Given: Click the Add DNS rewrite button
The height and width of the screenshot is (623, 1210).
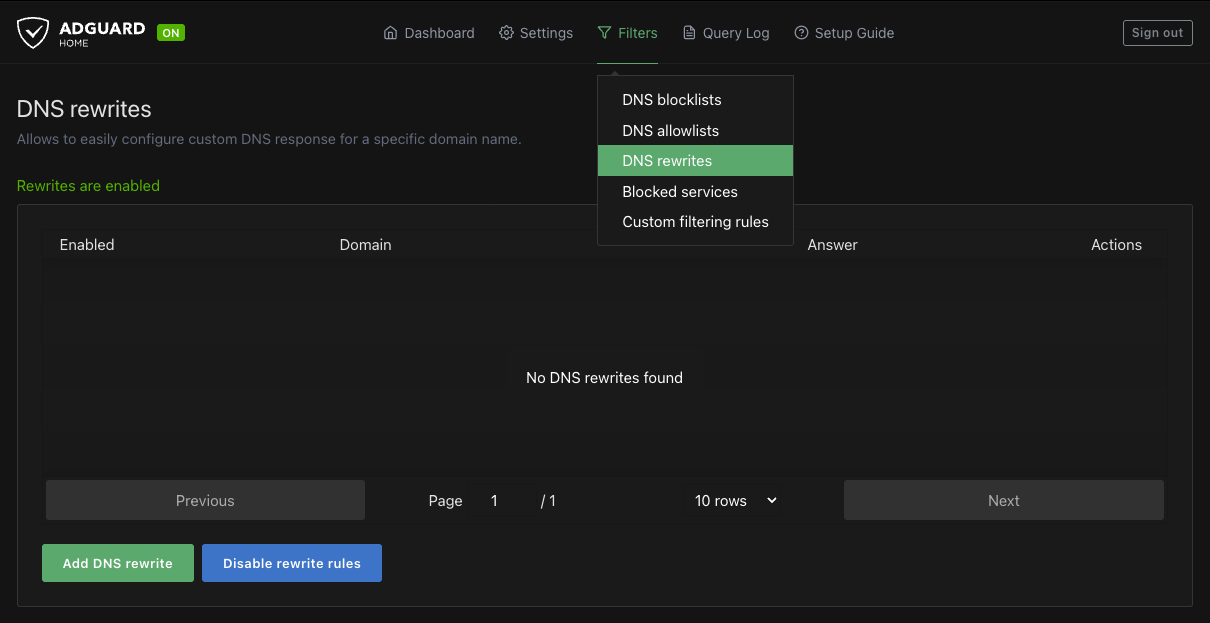Looking at the screenshot, I should click(118, 563).
